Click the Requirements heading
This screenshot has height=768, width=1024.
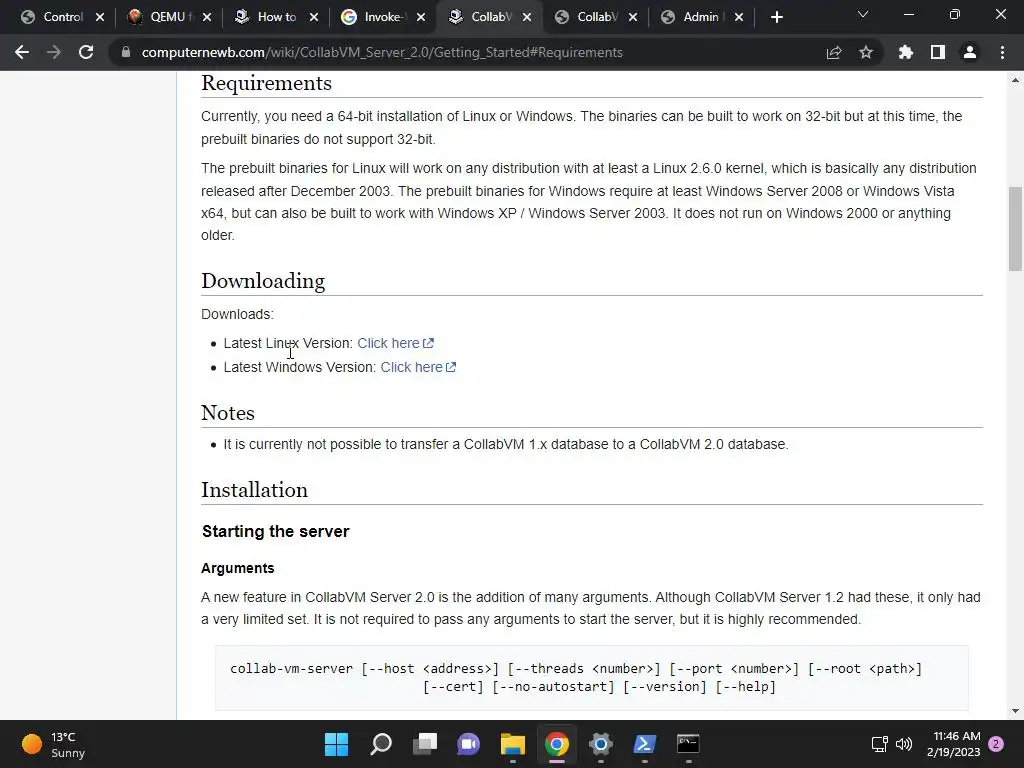[x=266, y=83]
